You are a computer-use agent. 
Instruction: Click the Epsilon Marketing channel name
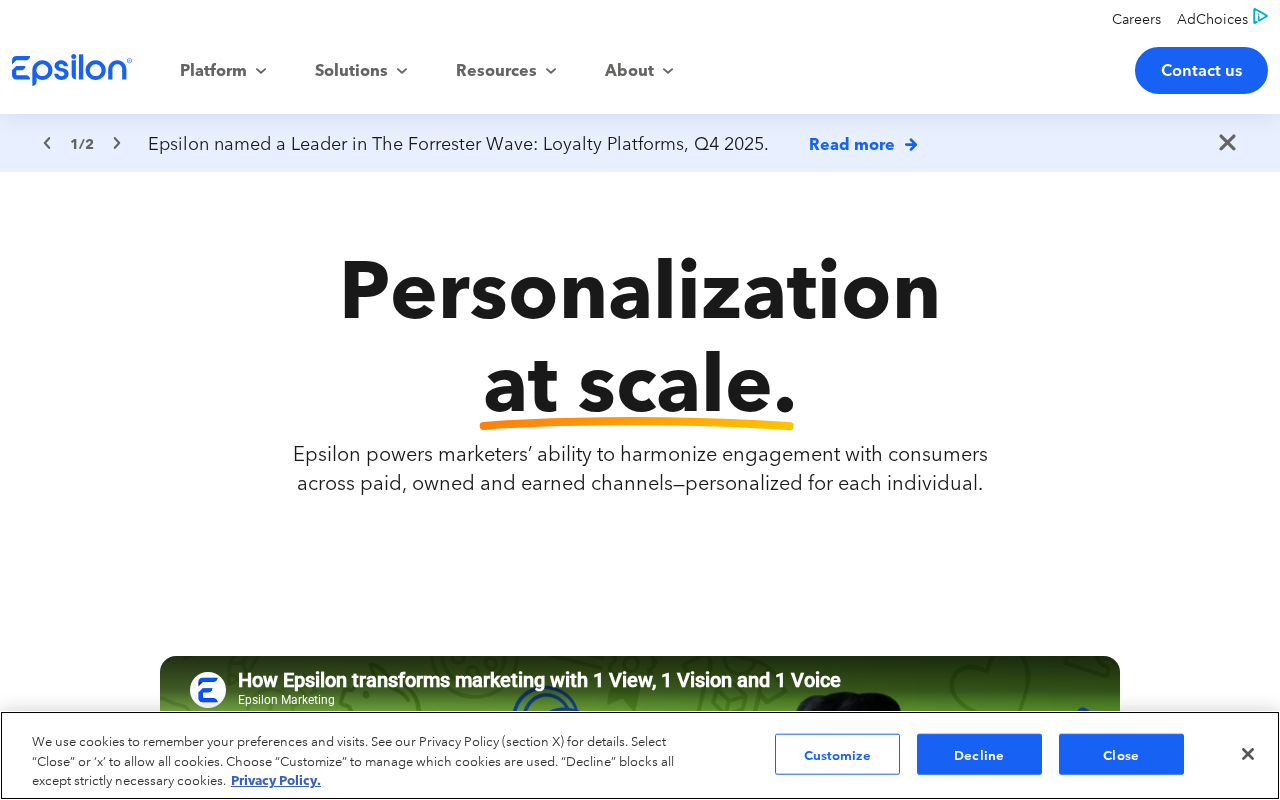coord(286,700)
